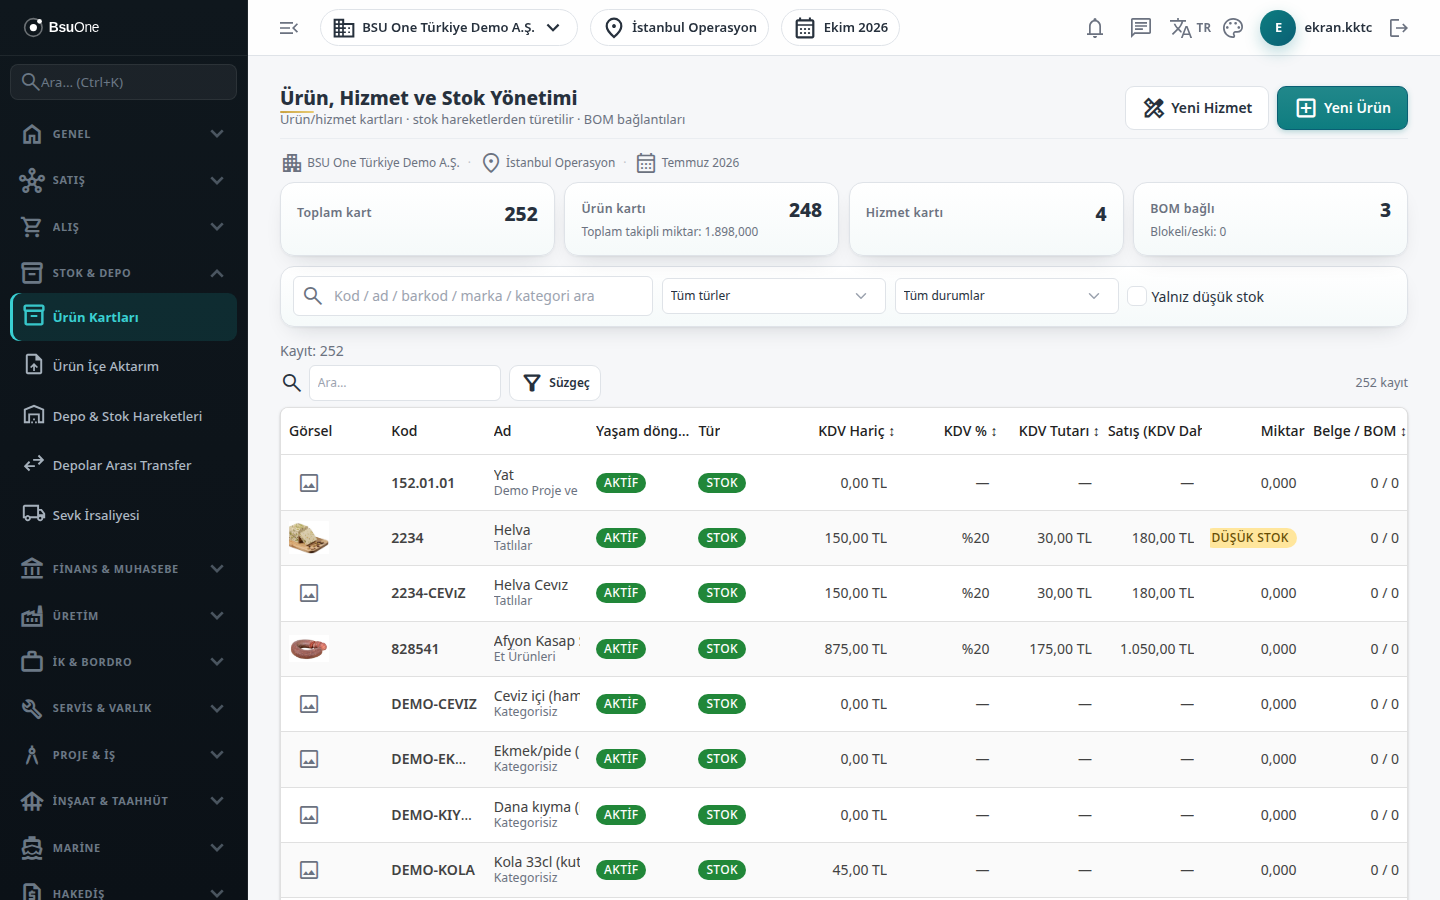Open Ürün İçe Aktarım menu item
1440x900 pixels.
[x=123, y=366]
